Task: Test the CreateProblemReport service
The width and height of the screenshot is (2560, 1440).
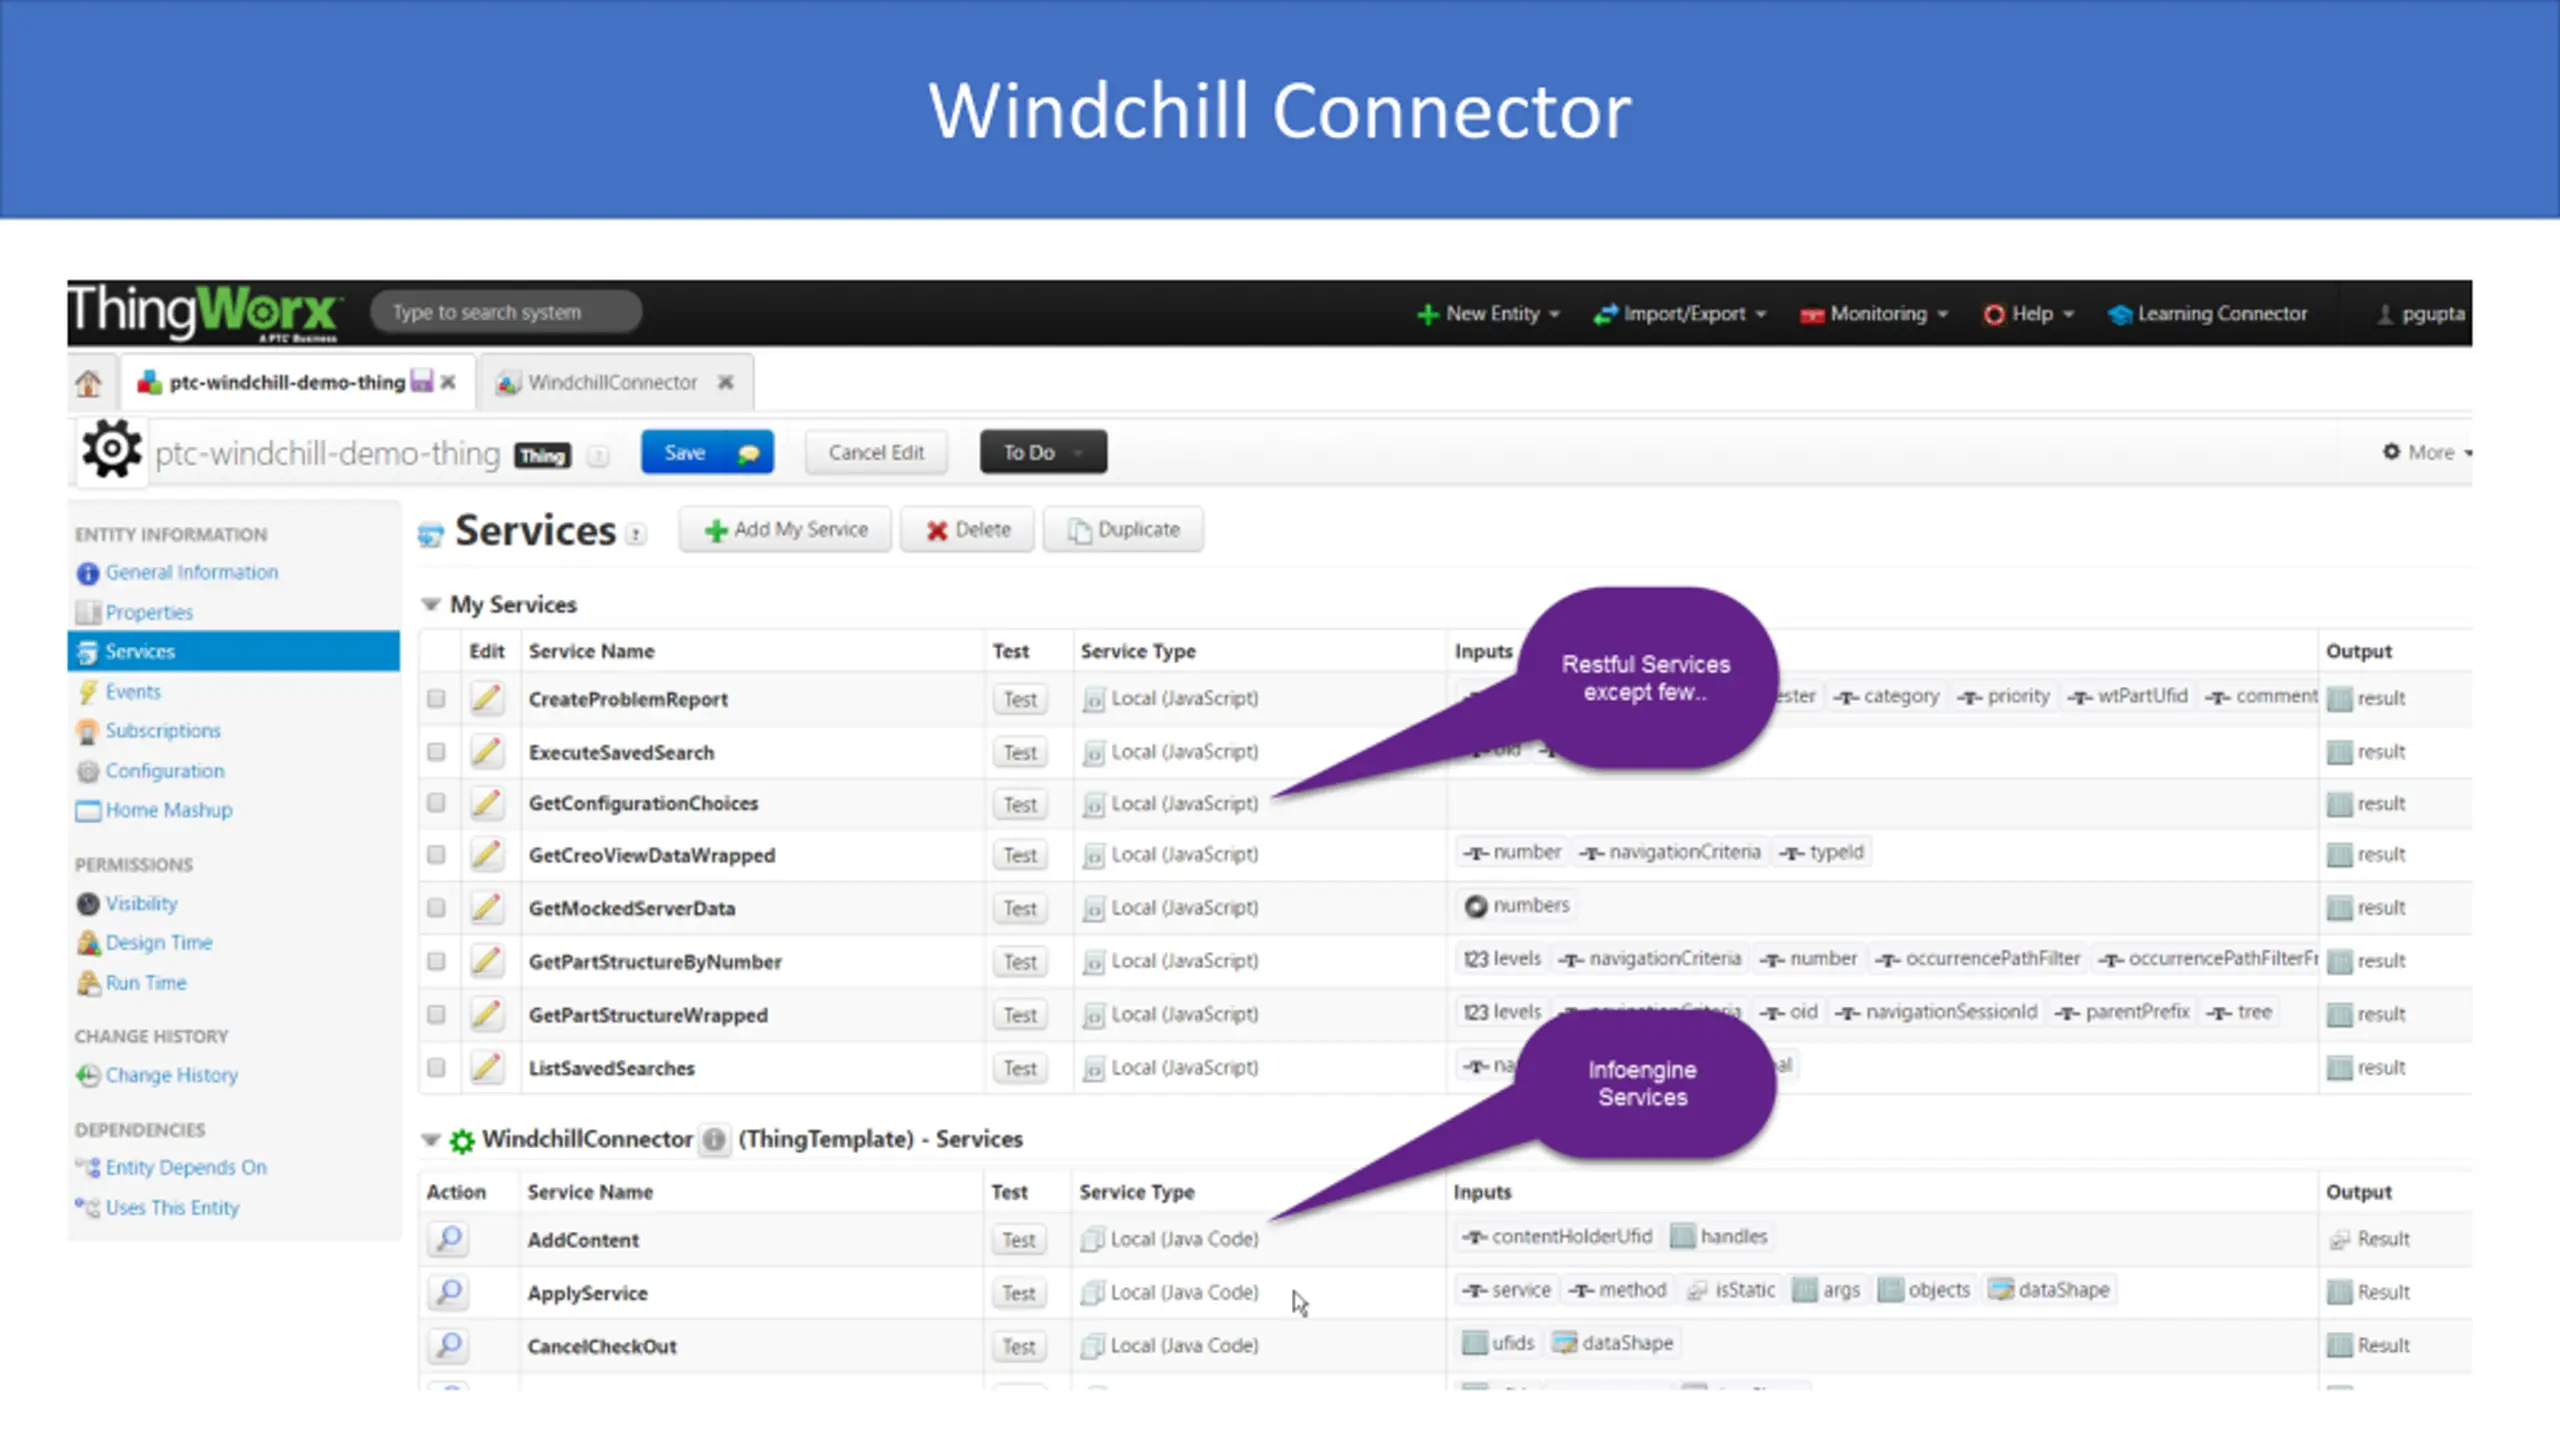Action: point(1020,699)
